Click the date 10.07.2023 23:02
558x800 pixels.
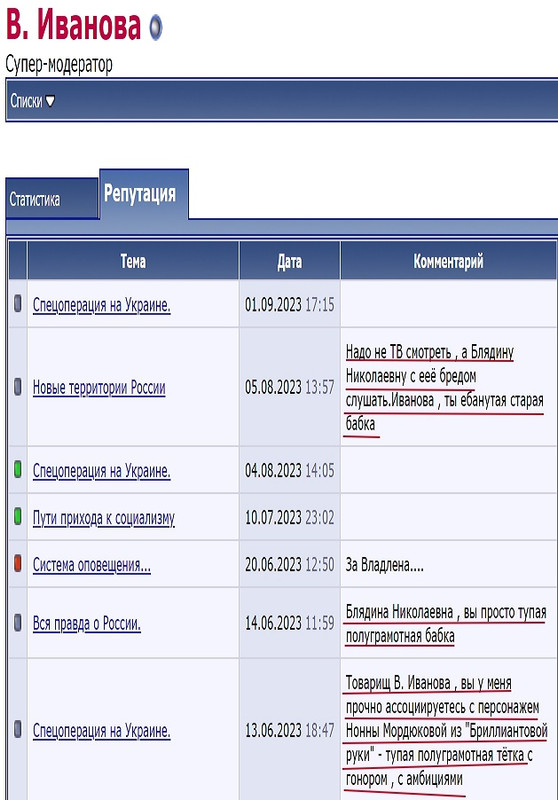point(290,517)
